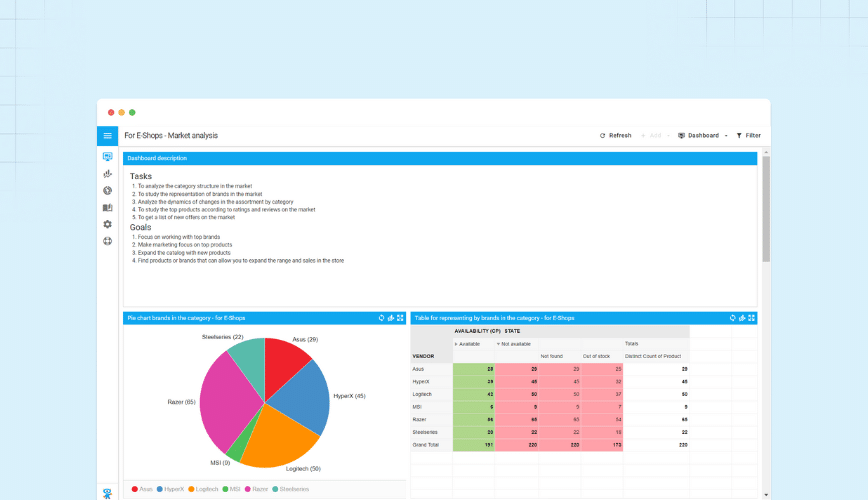Maximize the brands table widget
Viewport: 868px width, 500px height.
(x=752, y=318)
